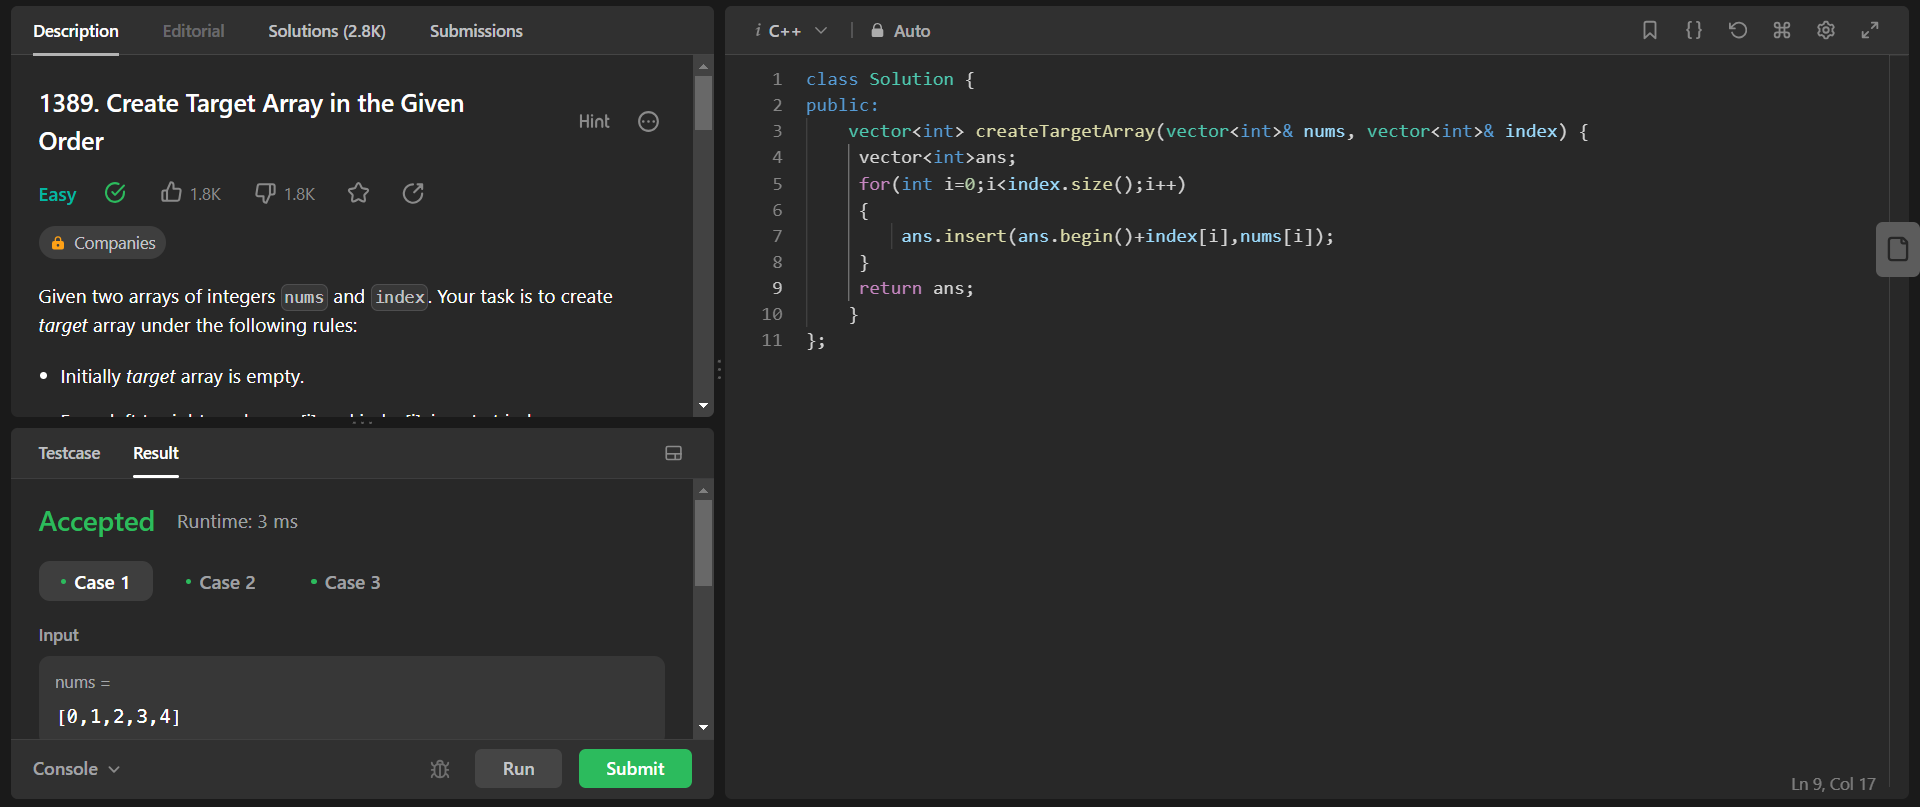
Task: Select Case 1 result
Action: (96, 582)
